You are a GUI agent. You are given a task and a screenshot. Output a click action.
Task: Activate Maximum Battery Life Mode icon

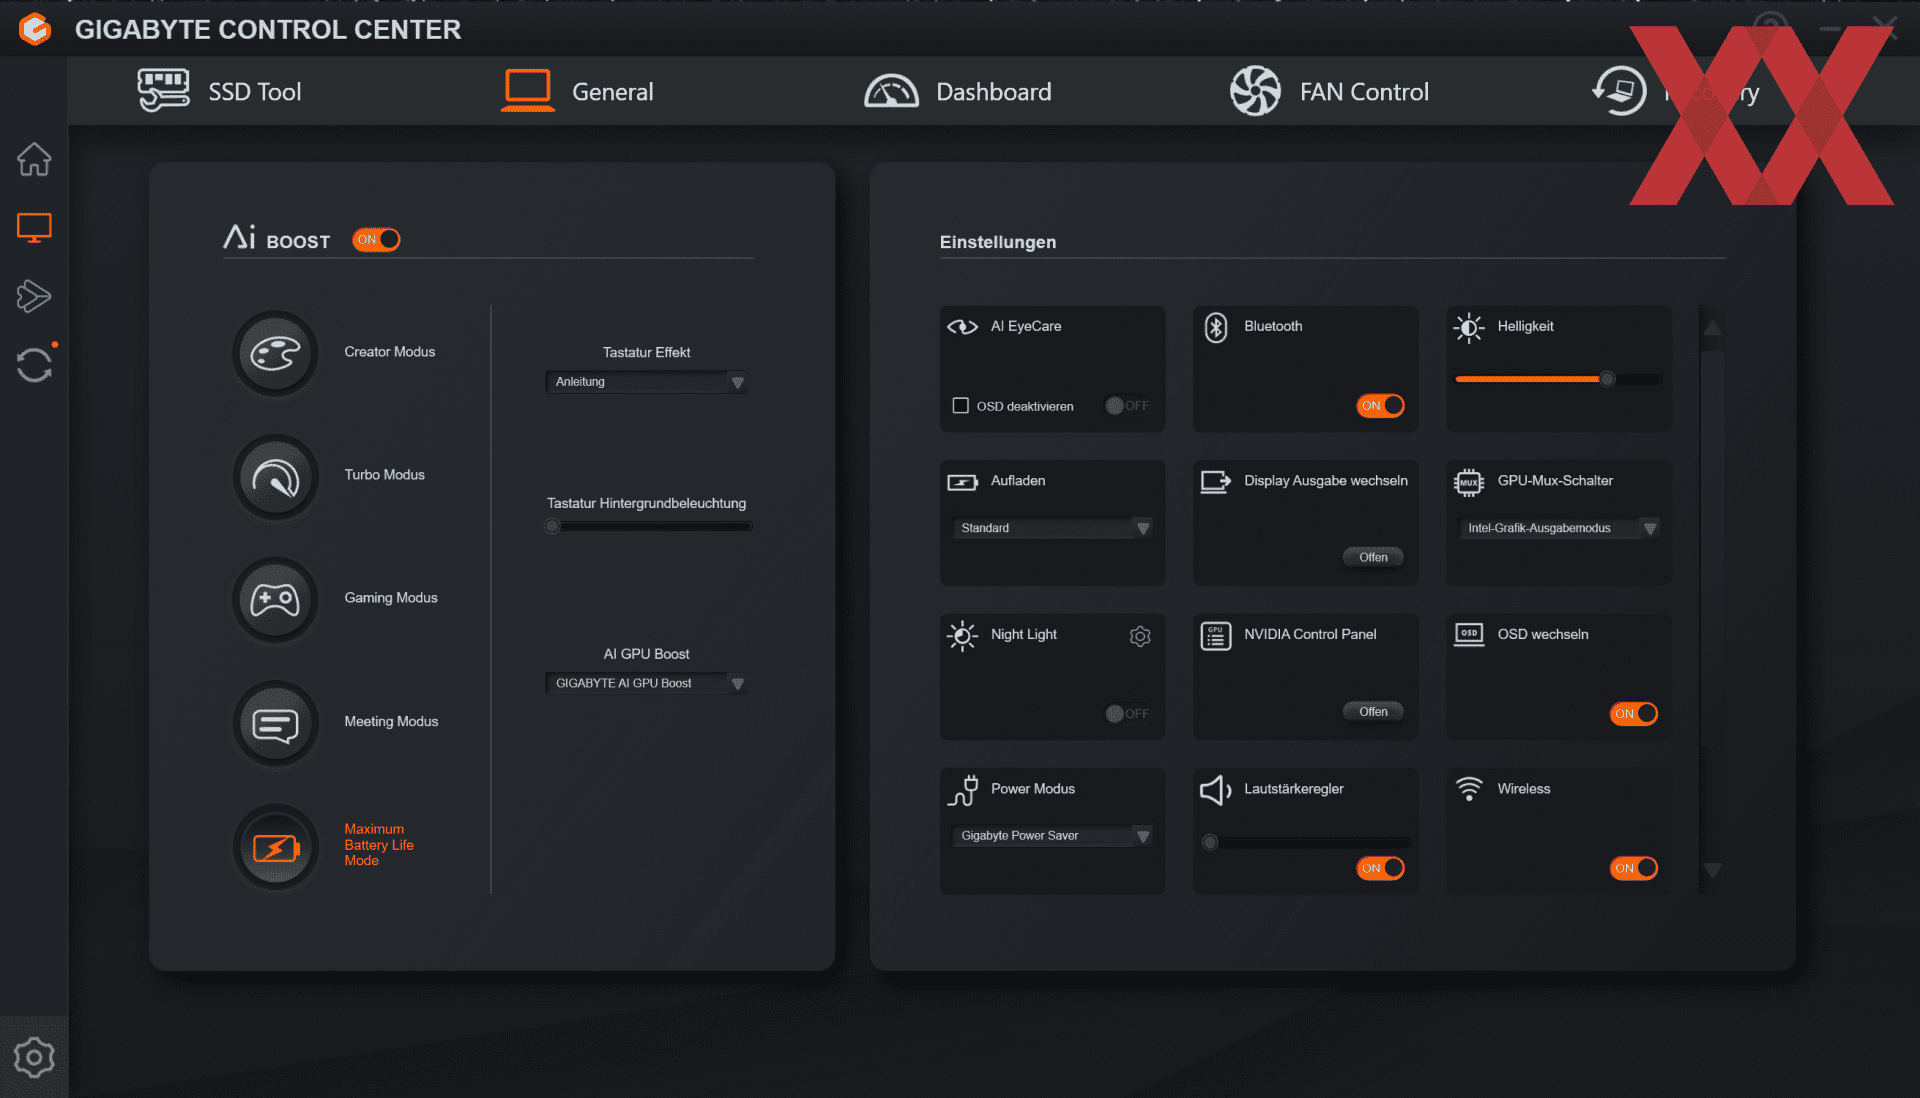[275, 847]
